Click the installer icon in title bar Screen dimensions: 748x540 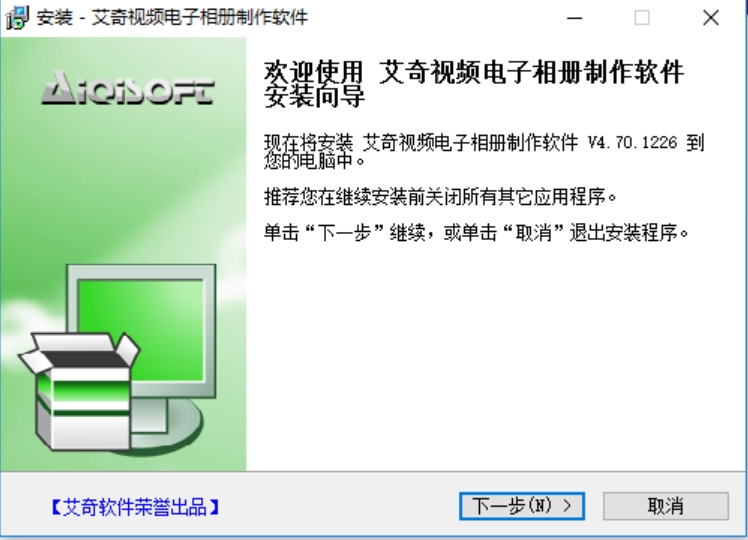[17, 18]
